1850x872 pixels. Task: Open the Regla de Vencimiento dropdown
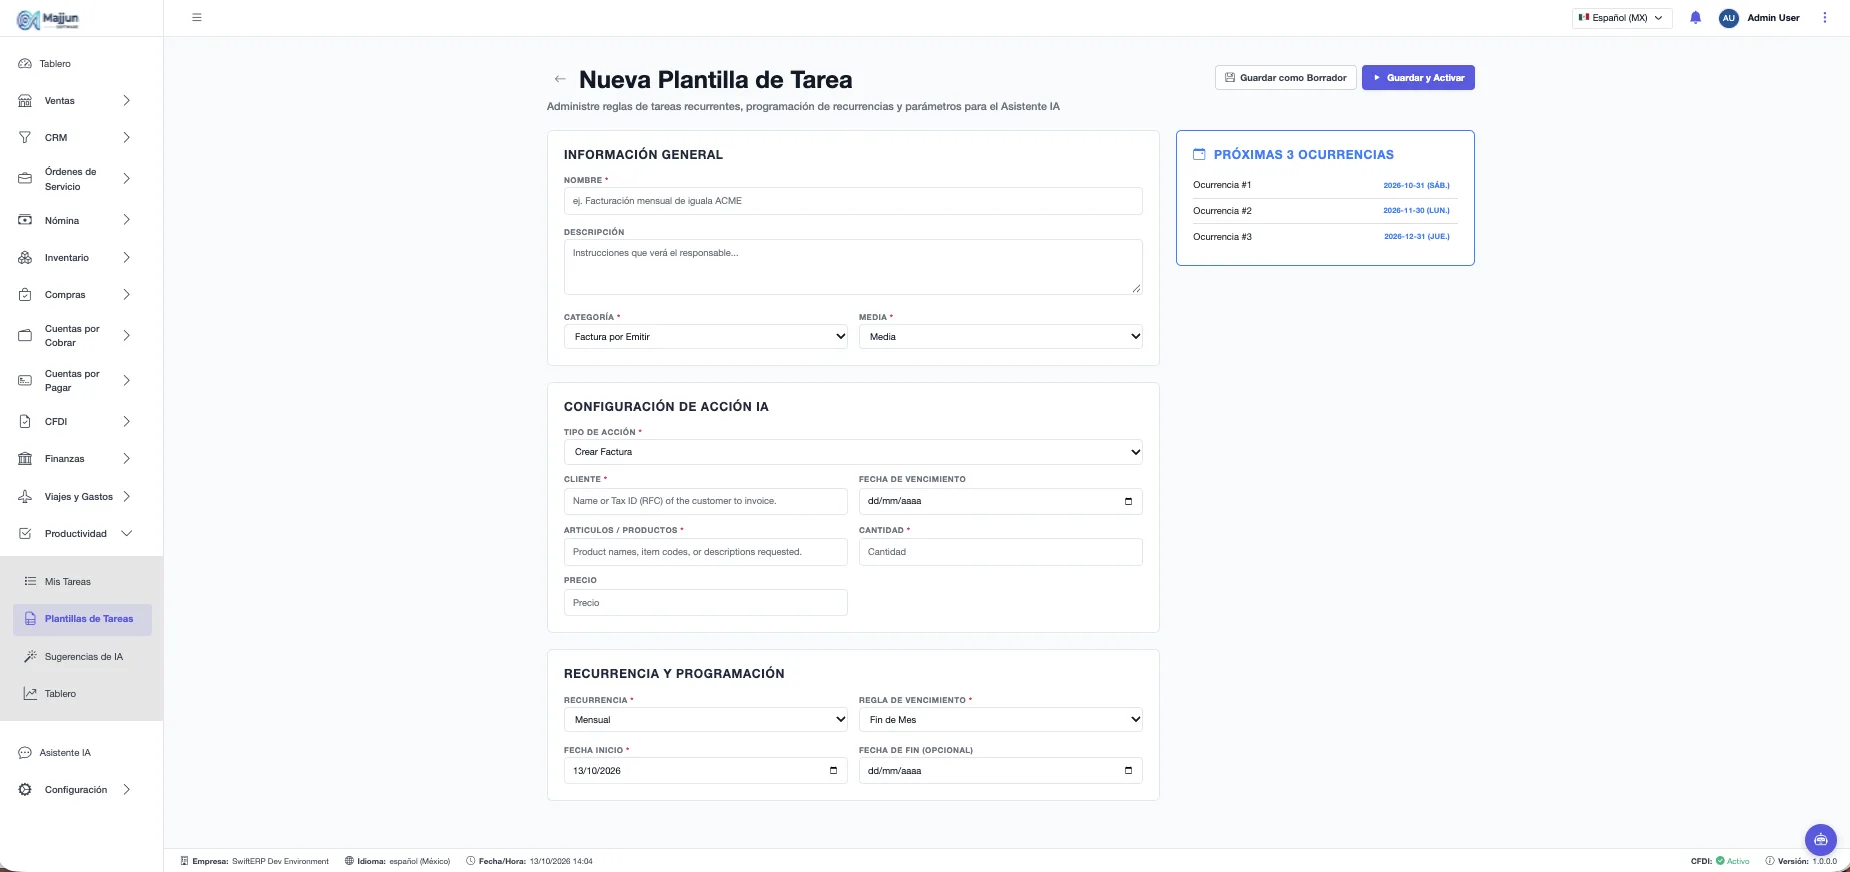point(1001,720)
